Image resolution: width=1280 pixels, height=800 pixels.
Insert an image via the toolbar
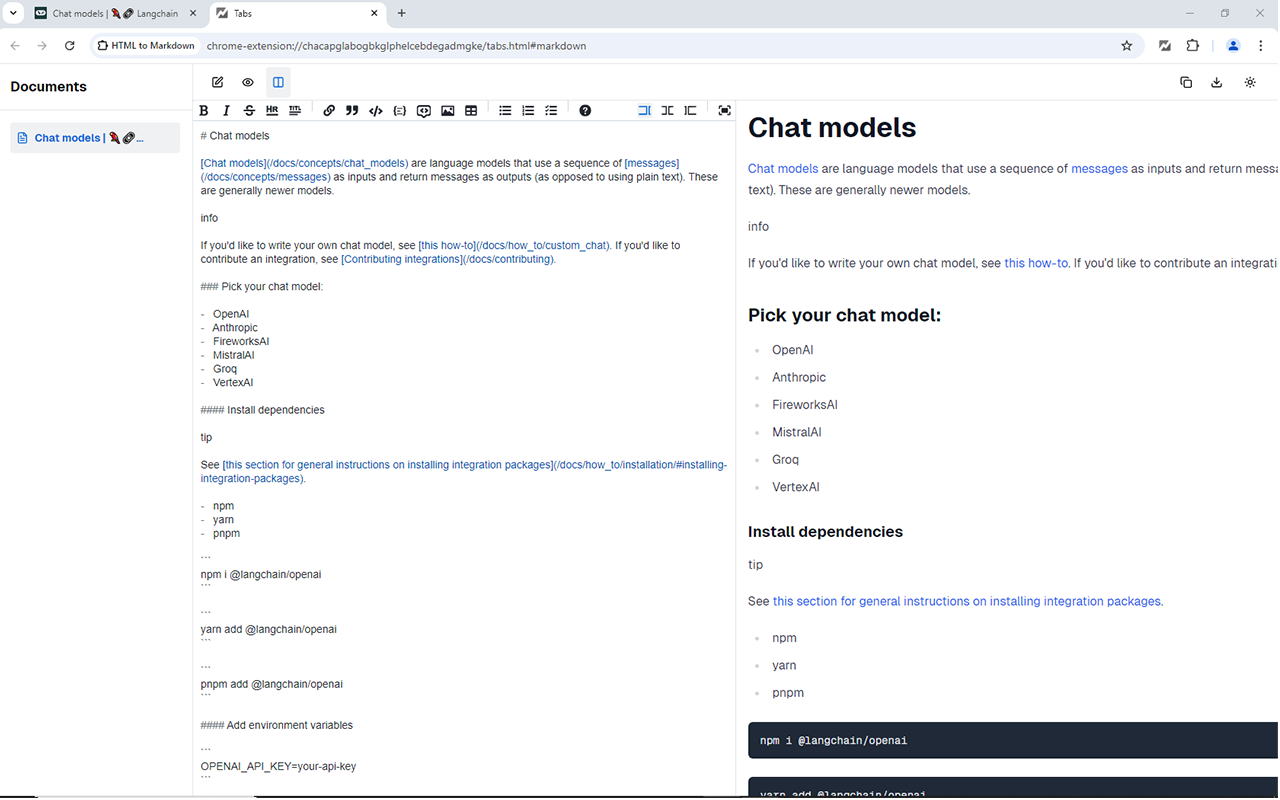(448, 111)
